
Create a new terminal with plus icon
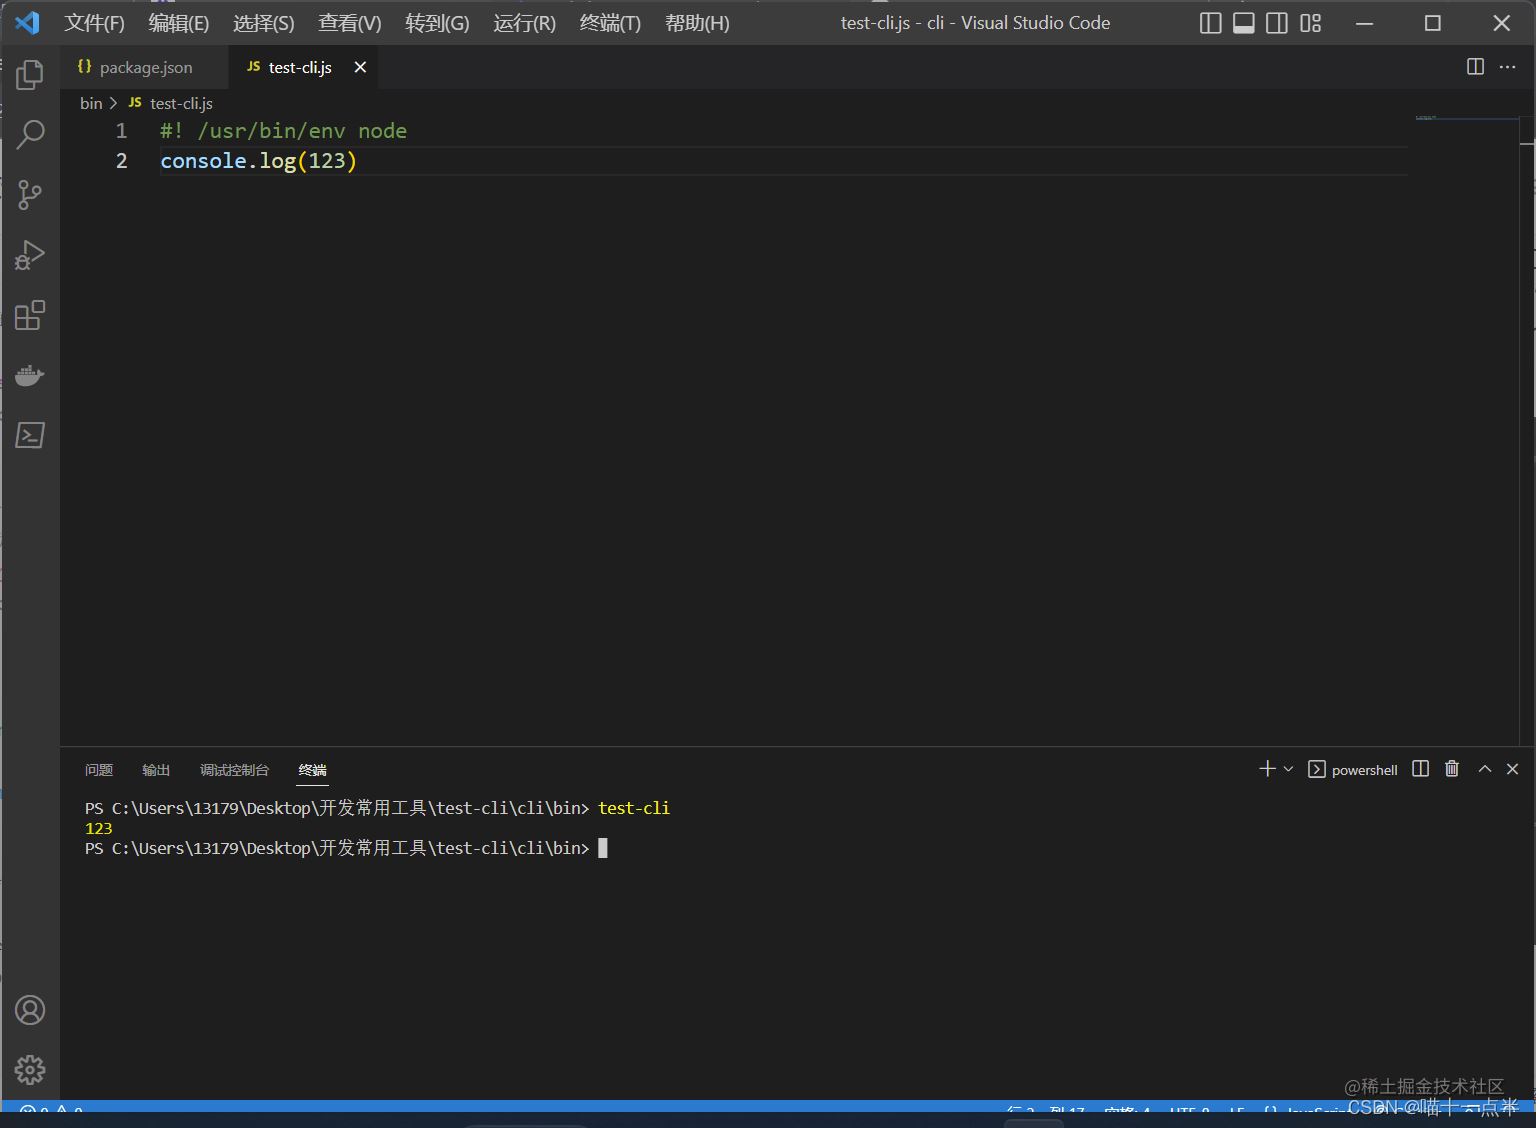tap(1267, 768)
